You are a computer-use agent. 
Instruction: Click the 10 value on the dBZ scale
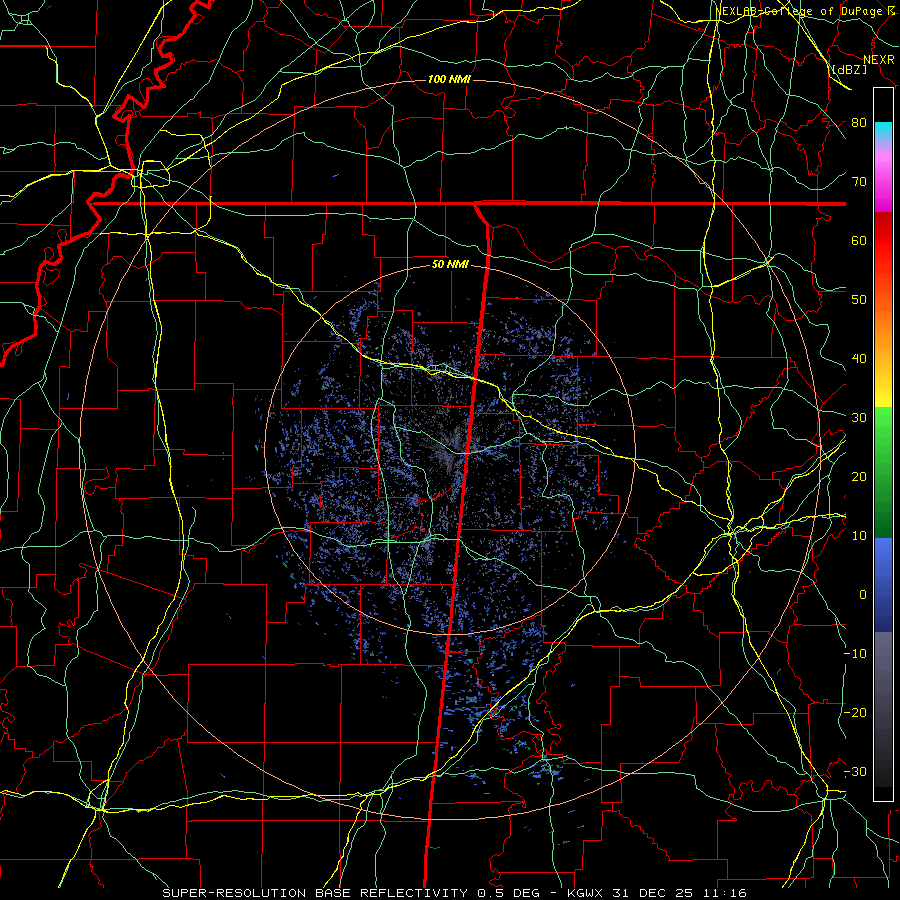859,536
